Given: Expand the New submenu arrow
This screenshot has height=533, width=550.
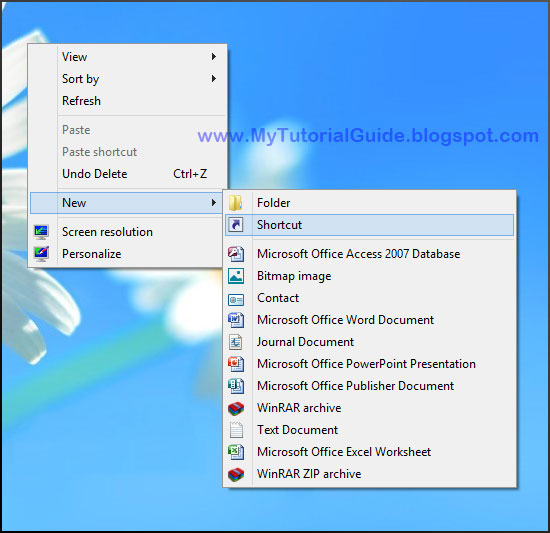Looking at the screenshot, I should (x=214, y=203).
